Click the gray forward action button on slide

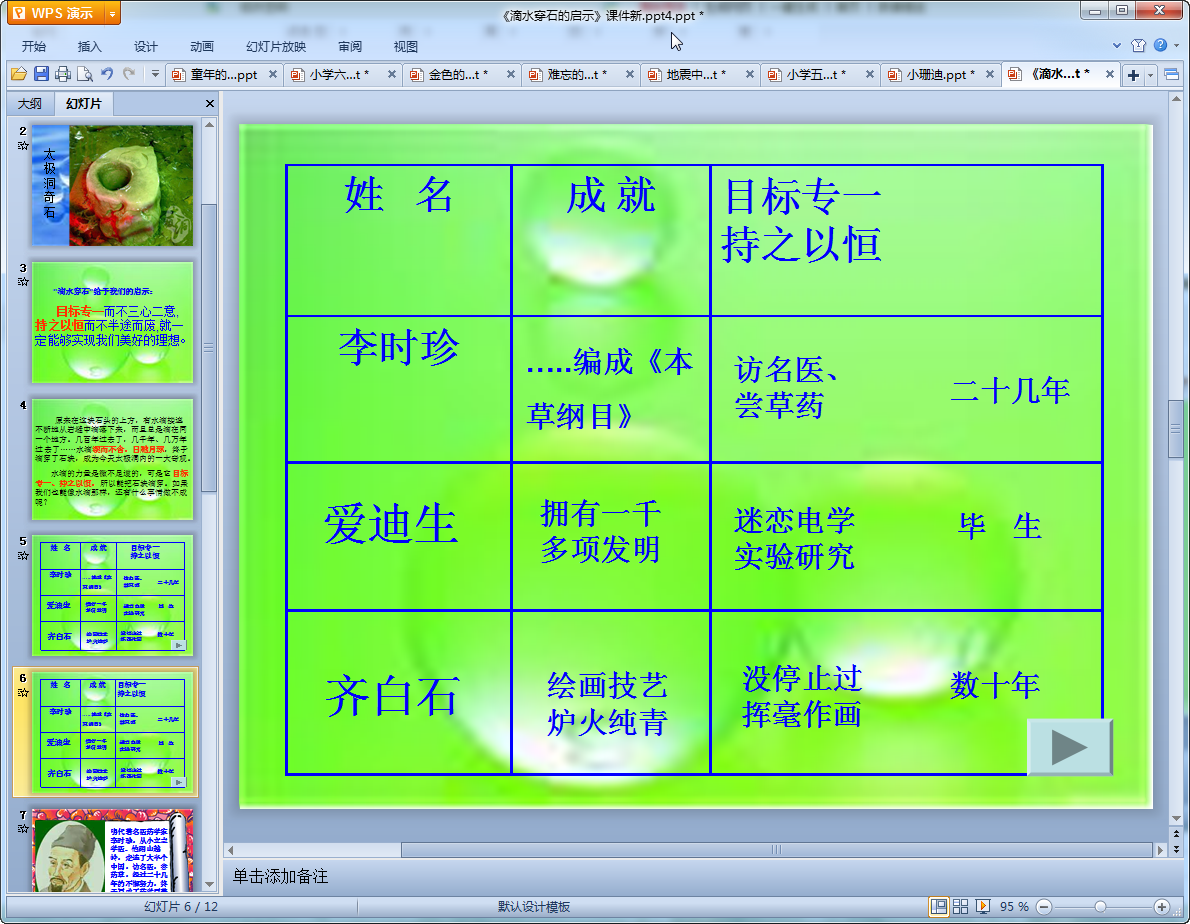1069,747
